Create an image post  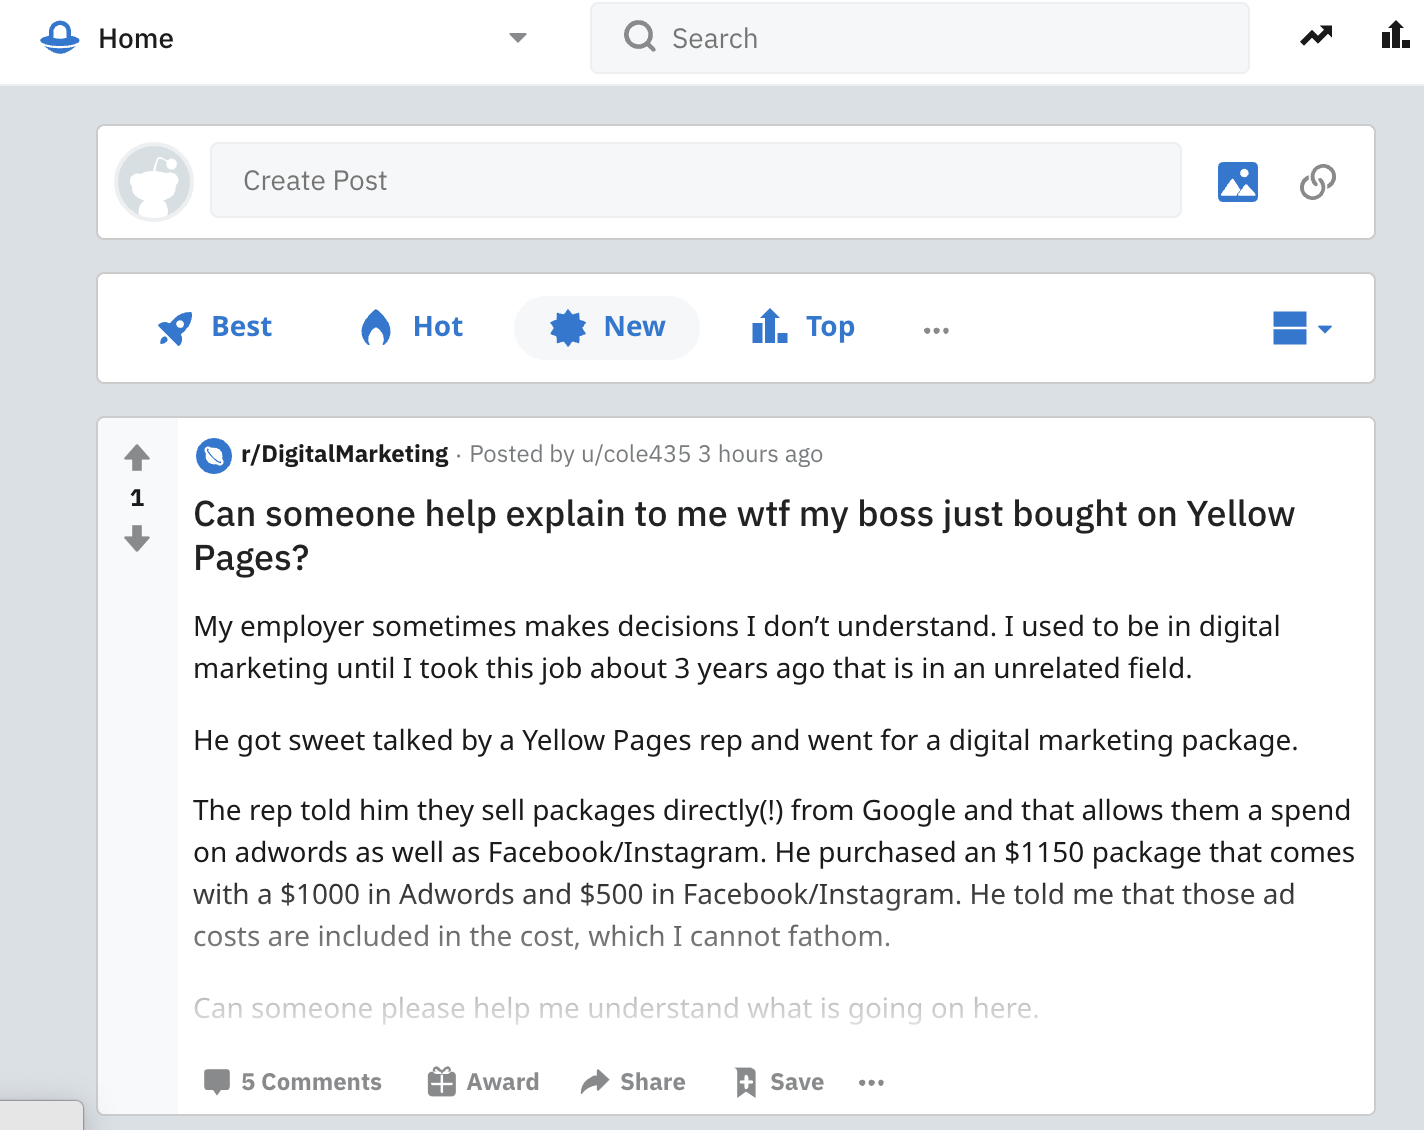pos(1238,181)
